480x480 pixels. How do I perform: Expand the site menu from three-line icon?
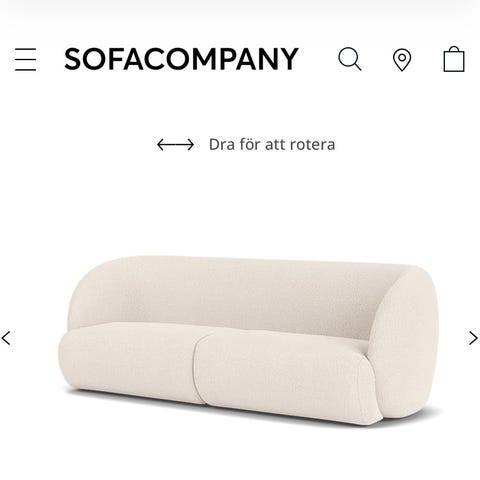tap(25, 59)
